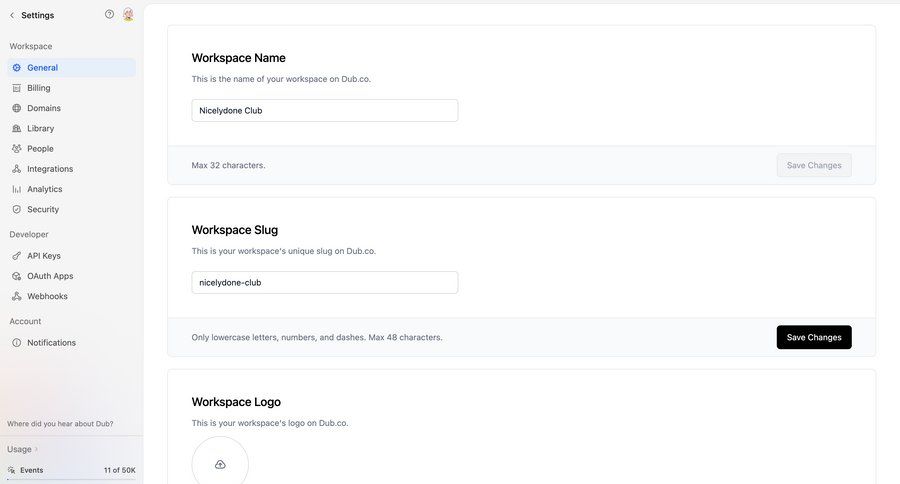Click the "Workspace Logo" heading
This screenshot has width=900, height=484.
[x=236, y=402]
